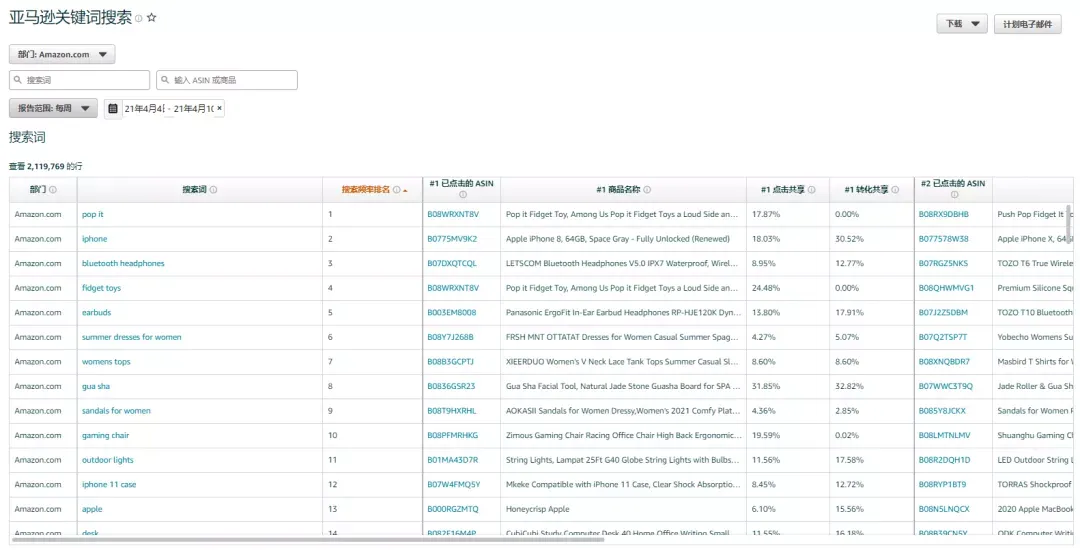1080x550 pixels.
Task: Open the calendar date picker icon
Action: pos(113,108)
